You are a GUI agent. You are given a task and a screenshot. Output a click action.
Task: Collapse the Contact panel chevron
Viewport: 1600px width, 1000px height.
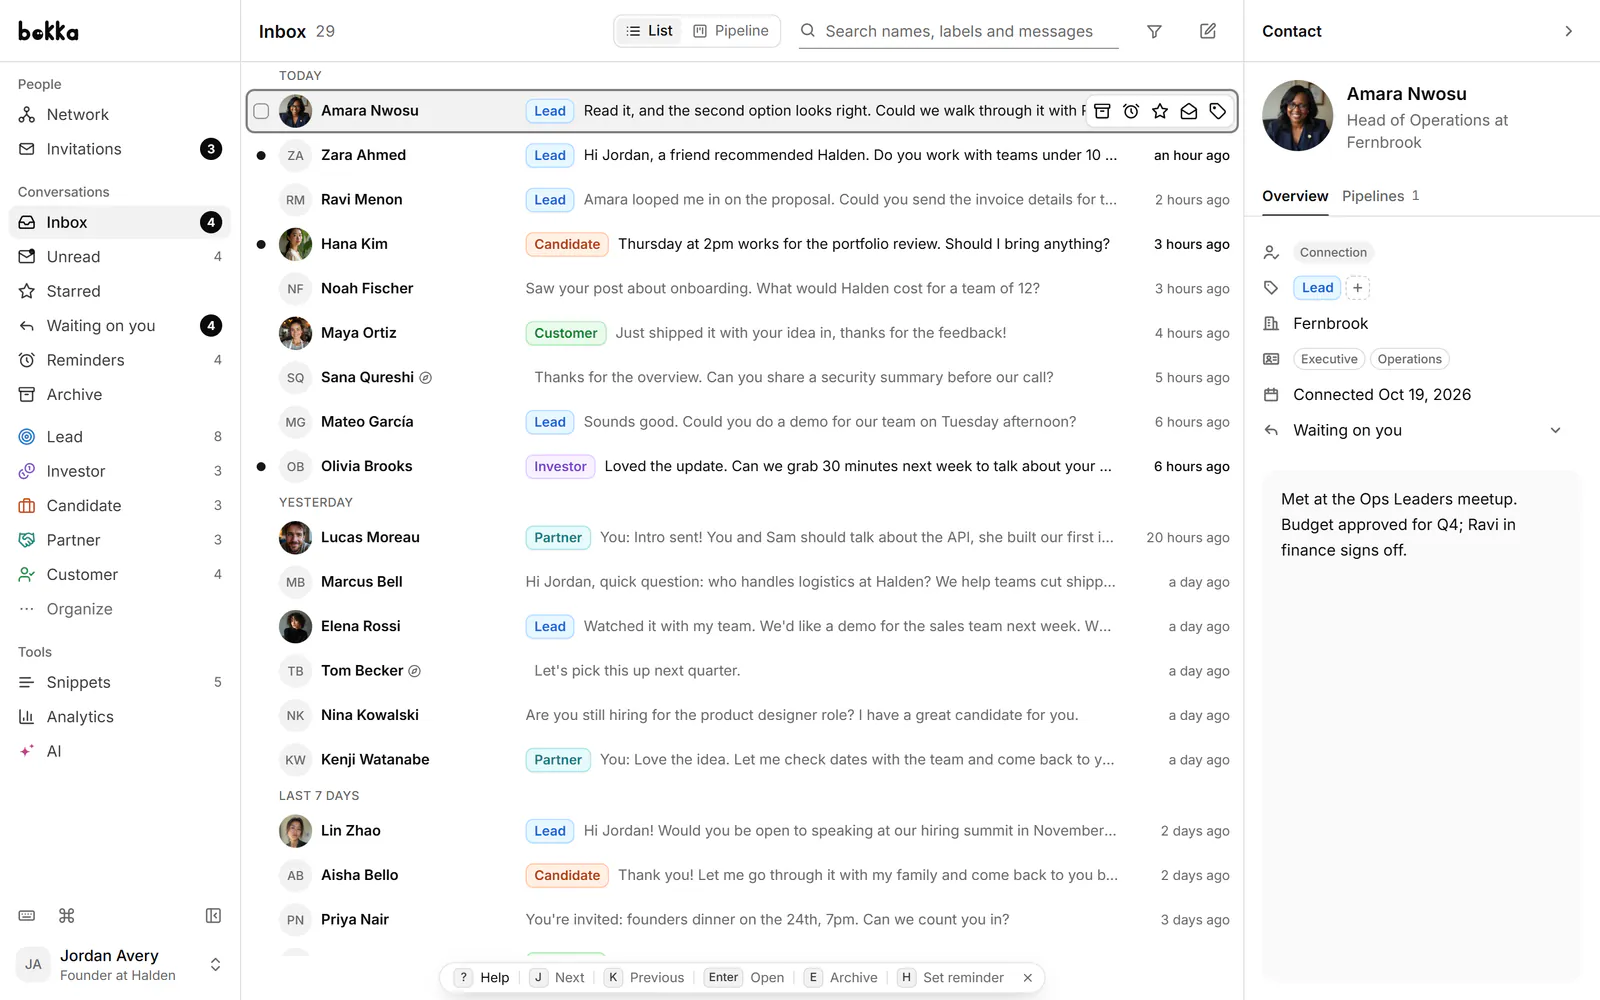click(x=1568, y=31)
